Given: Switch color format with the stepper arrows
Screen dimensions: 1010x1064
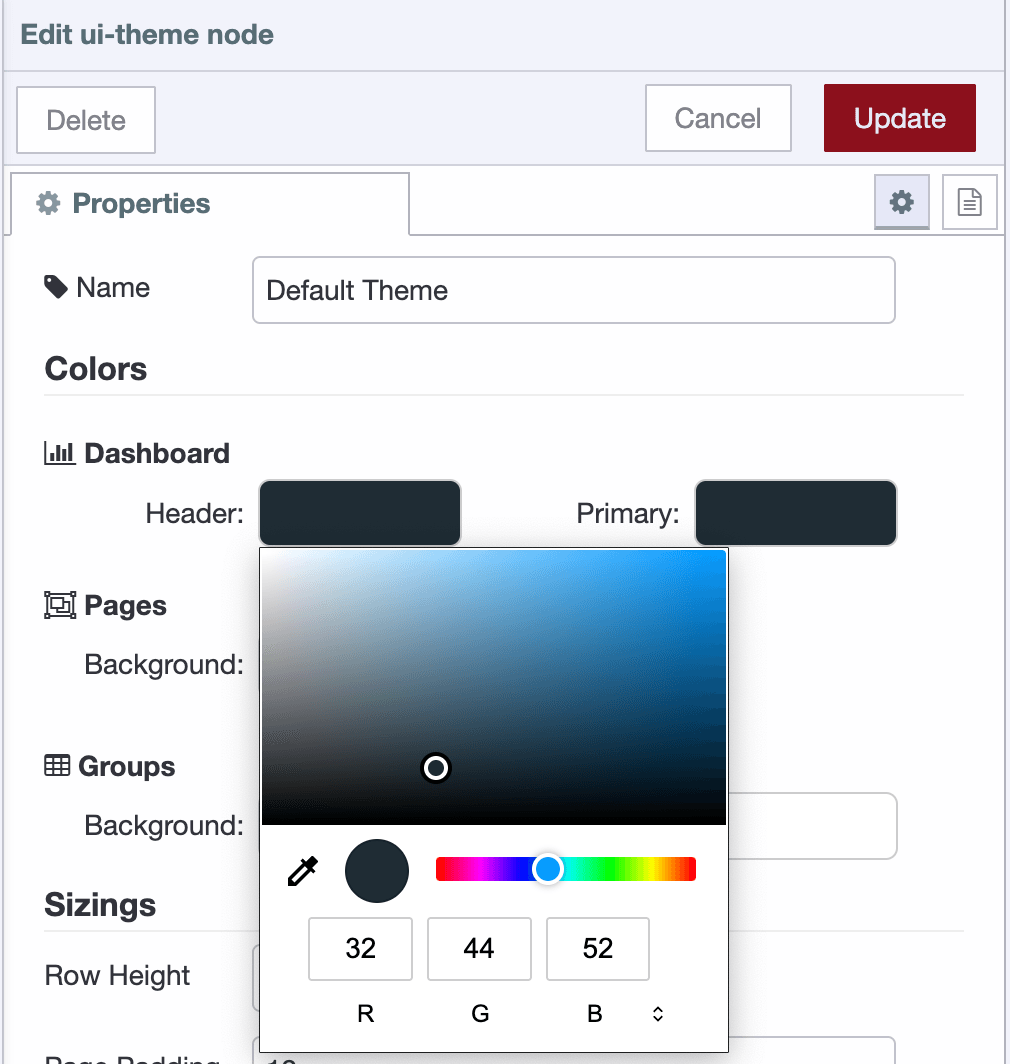Looking at the screenshot, I should (657, 1013).
